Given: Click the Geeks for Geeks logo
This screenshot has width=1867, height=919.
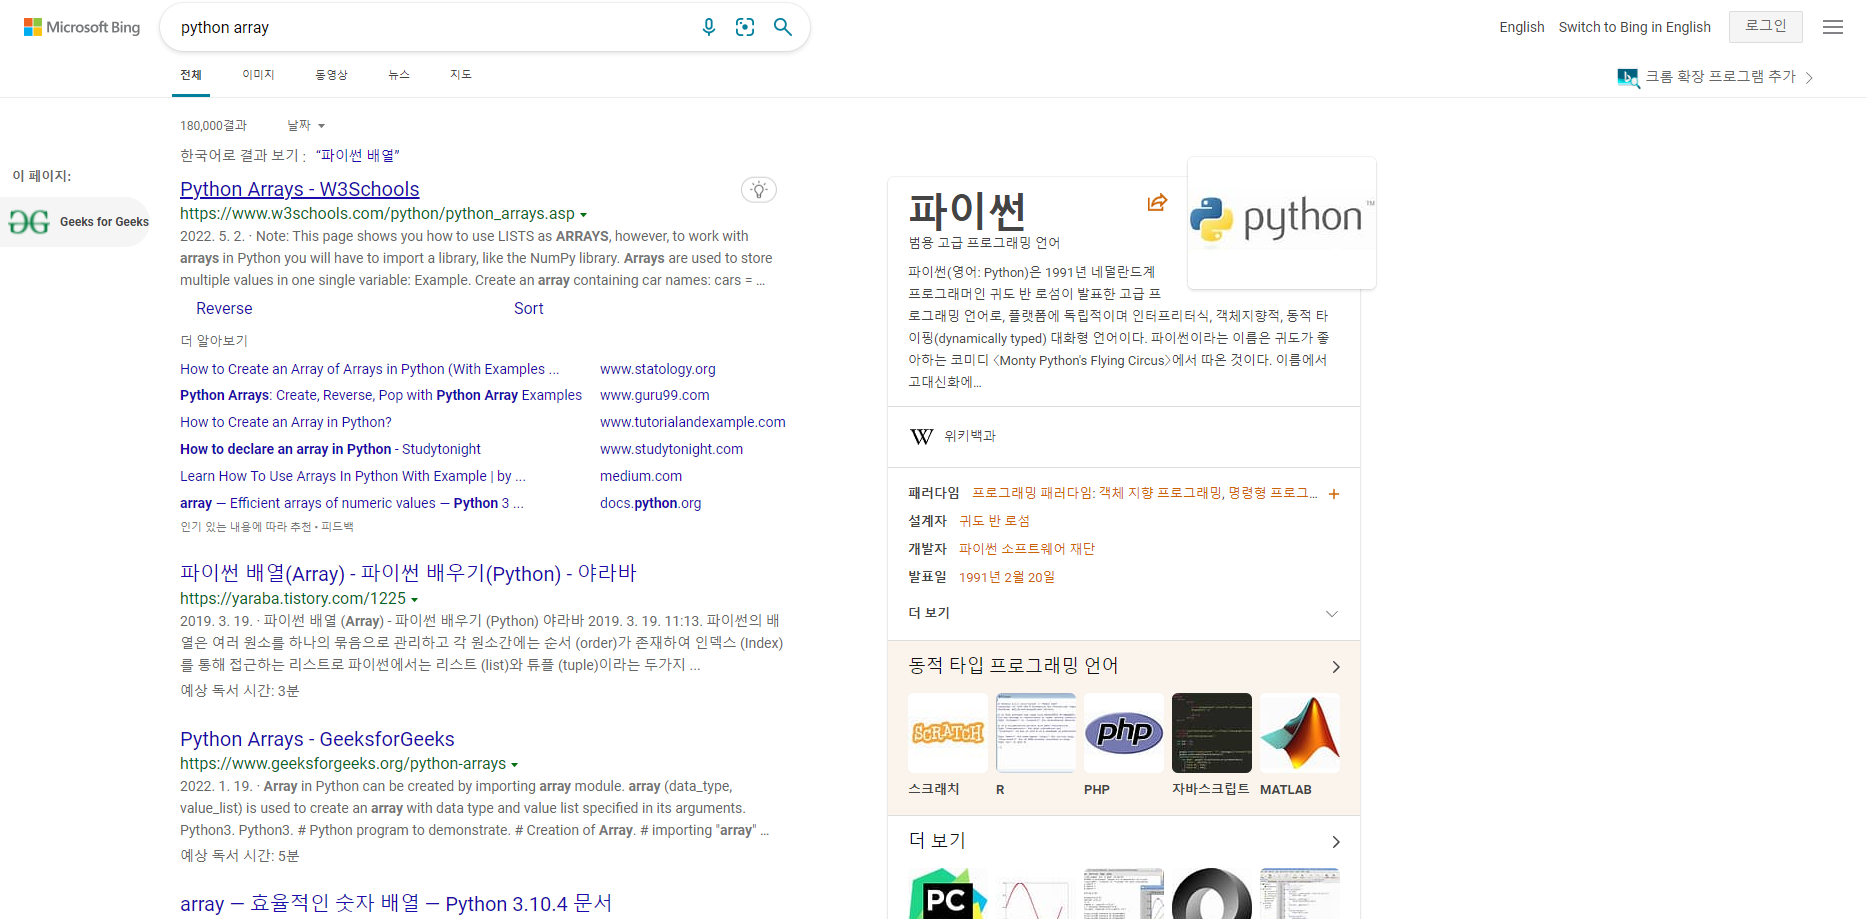Looking at the screenshot, I should (x=29, y=222).
